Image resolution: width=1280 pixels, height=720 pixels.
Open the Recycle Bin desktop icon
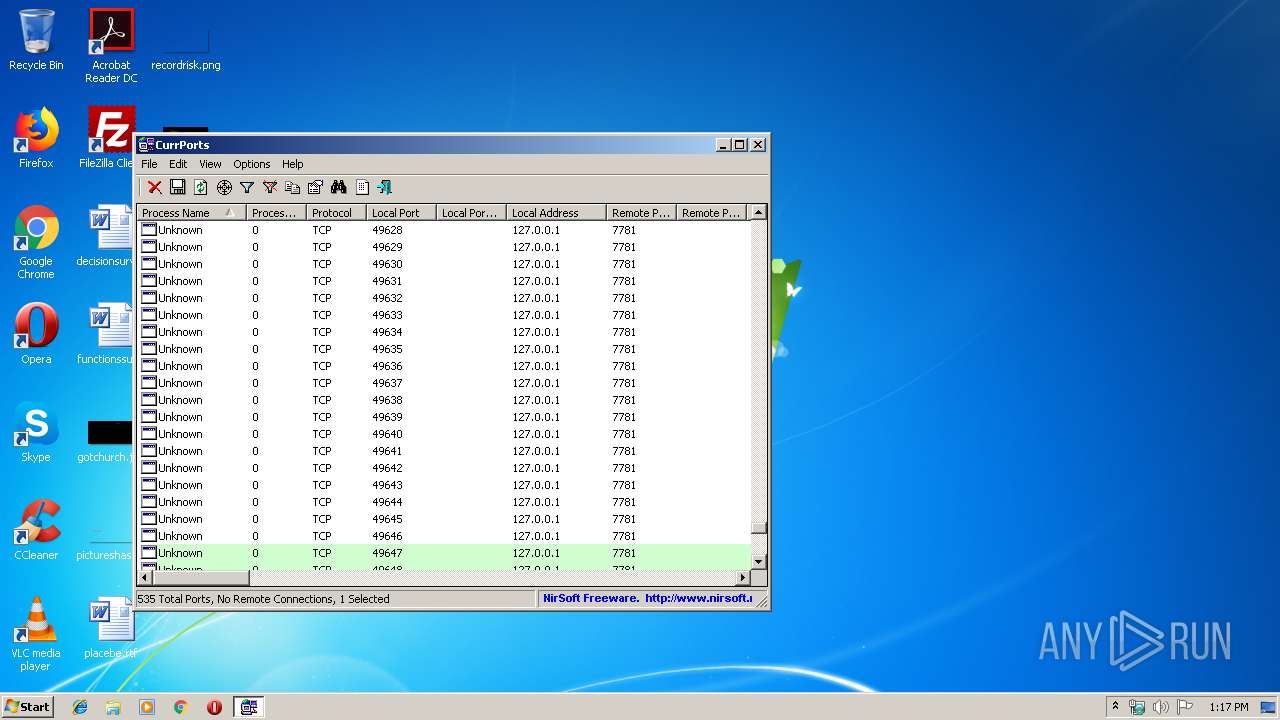click(36, 40)
